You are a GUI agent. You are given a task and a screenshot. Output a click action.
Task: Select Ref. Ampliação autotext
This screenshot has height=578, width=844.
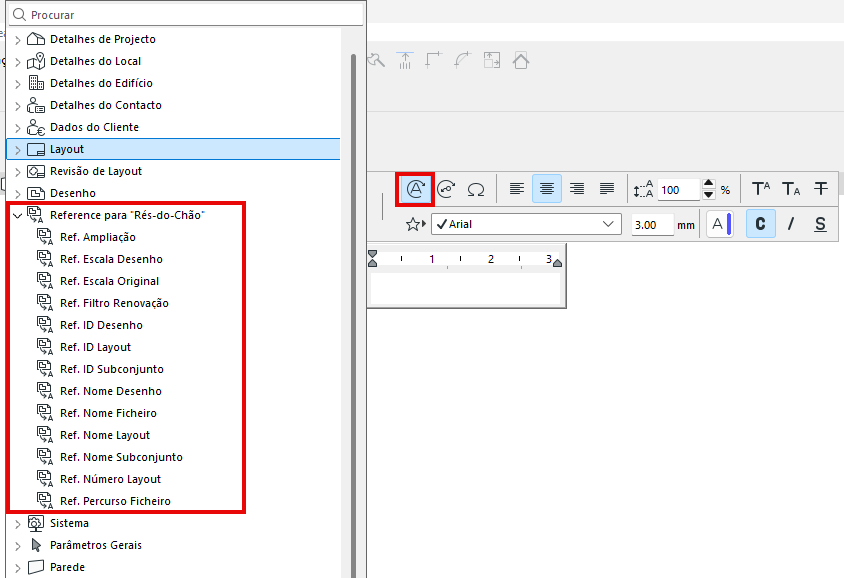coord(98,237)
